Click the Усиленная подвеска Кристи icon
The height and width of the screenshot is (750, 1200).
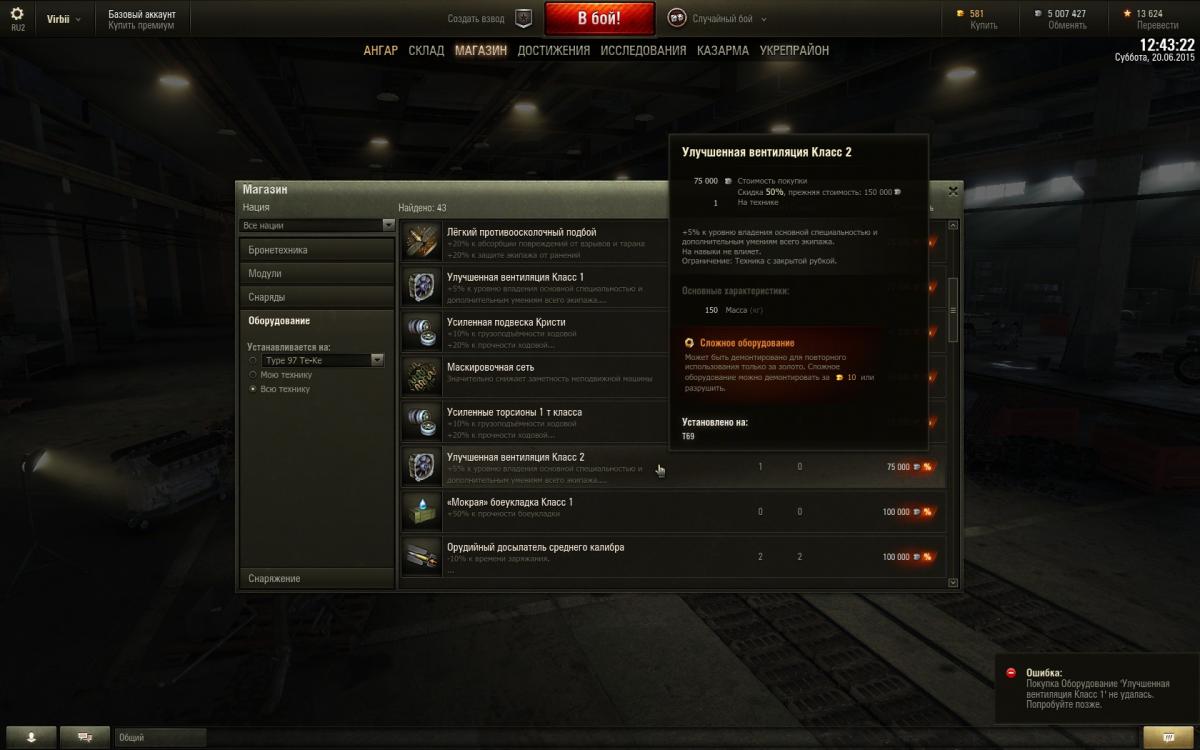[x=420, y=331]
